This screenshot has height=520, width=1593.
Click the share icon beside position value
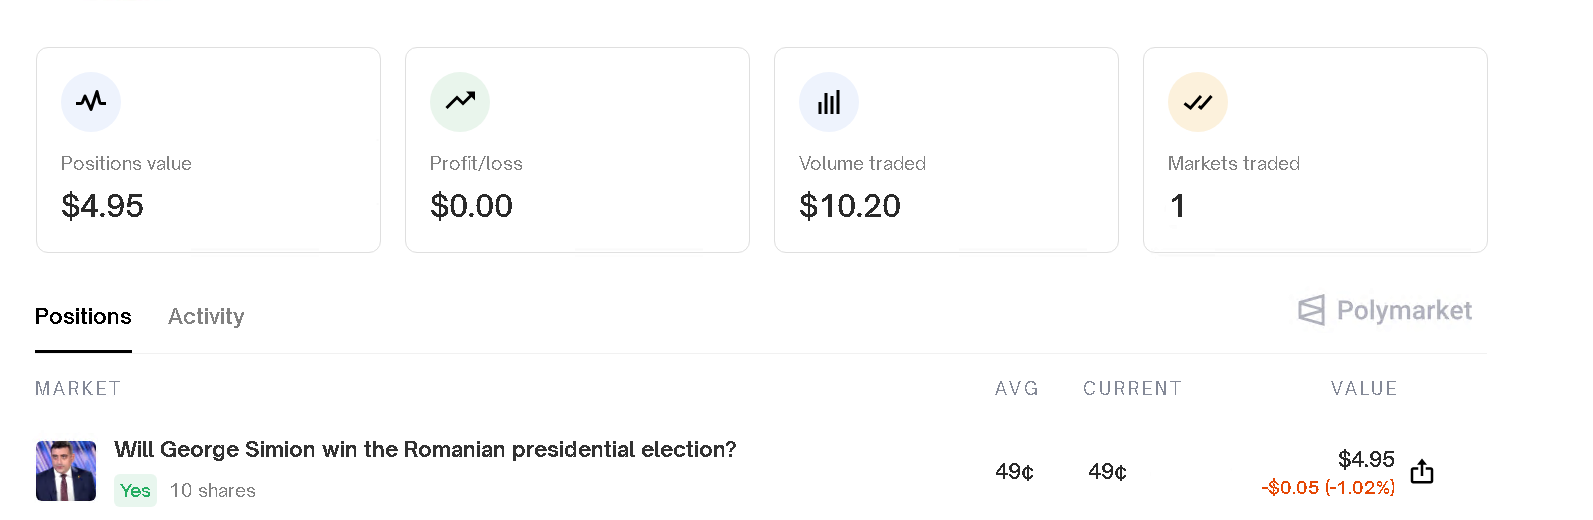tap(1422, 471)
